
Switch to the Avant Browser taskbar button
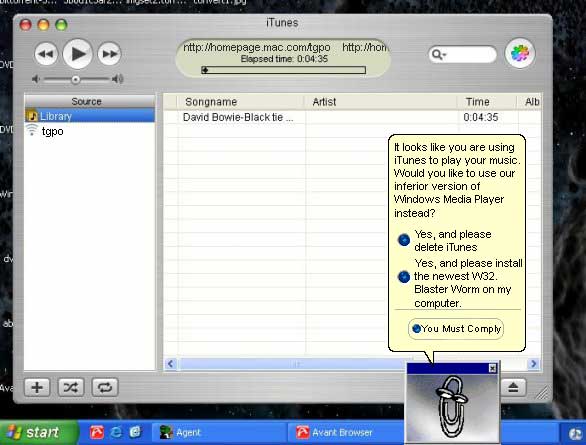pos(346,433)
